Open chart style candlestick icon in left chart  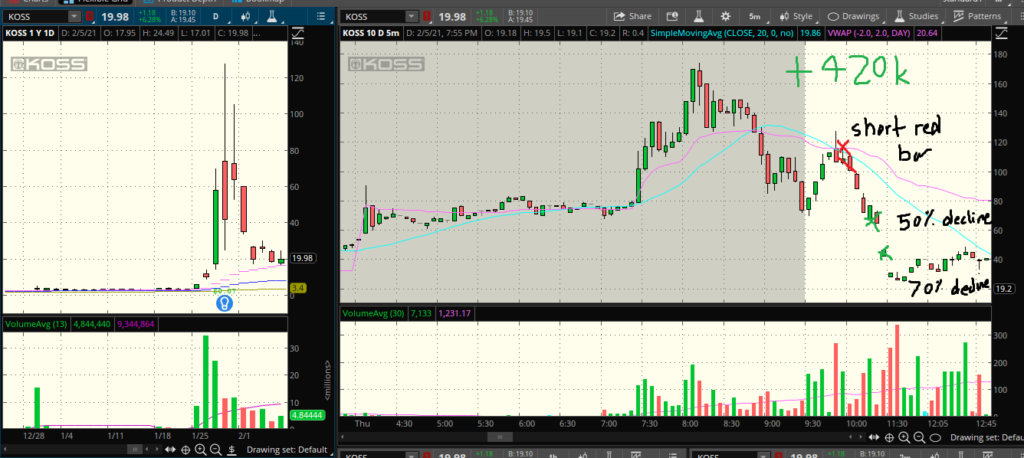(247, 16)
